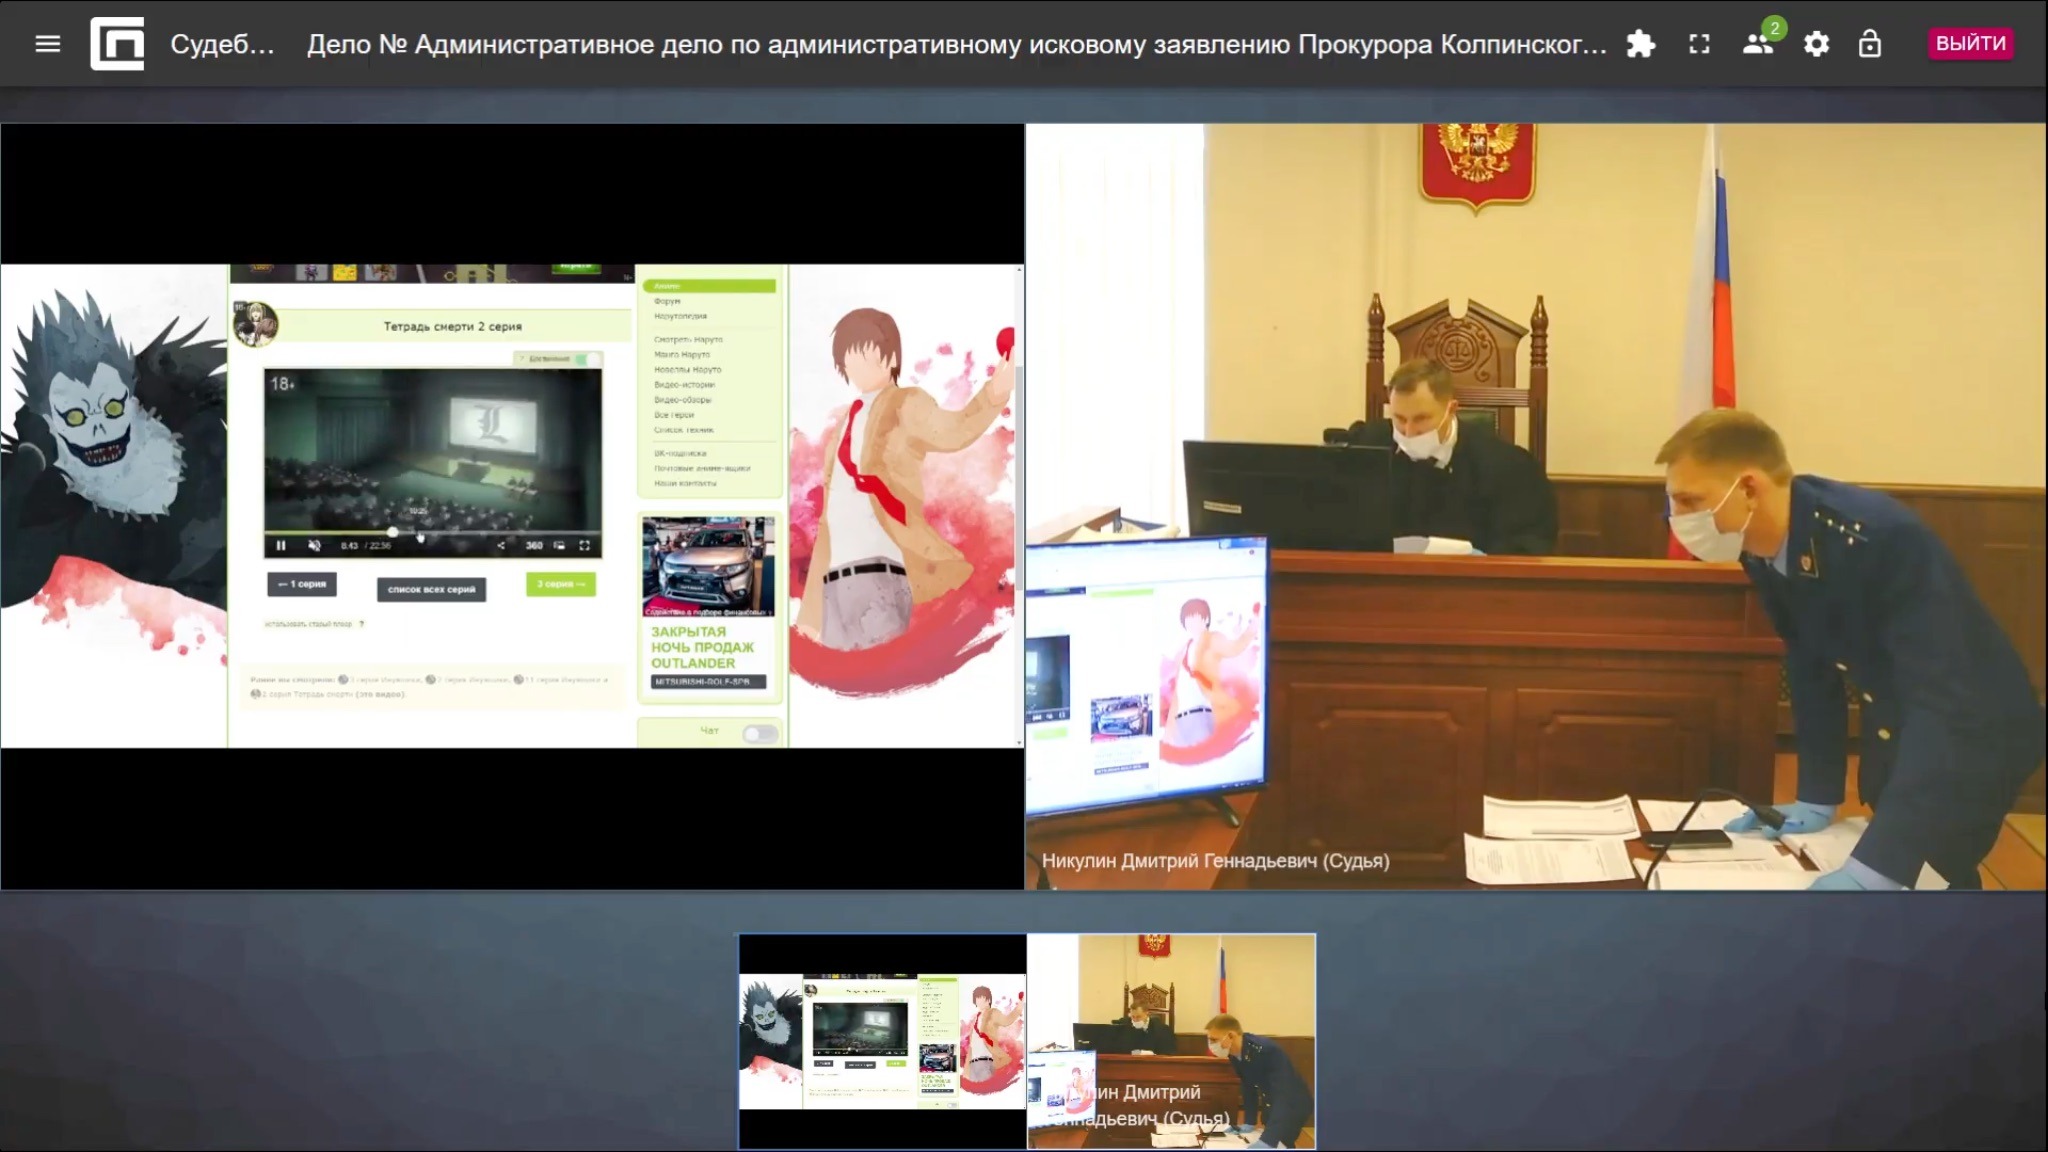Leave the session with ВЫЙТИ button
Screen dimensions: 2048x1152
click(x=1970, y=43)
